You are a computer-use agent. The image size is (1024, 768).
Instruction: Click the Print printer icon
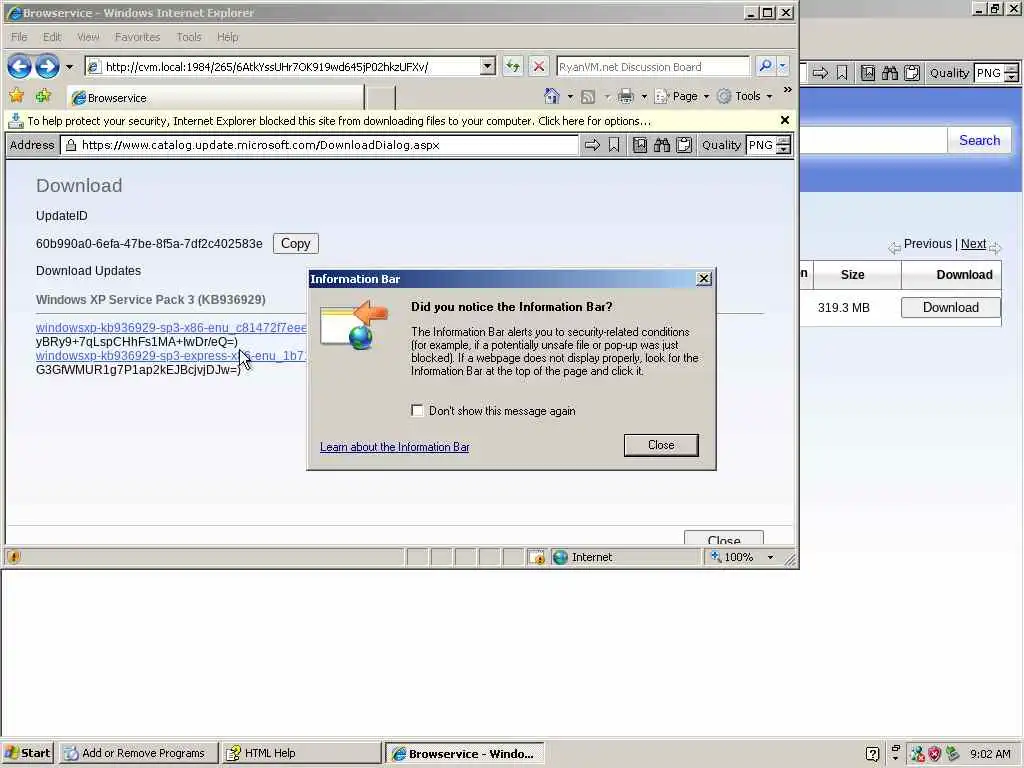coord(626,97)
